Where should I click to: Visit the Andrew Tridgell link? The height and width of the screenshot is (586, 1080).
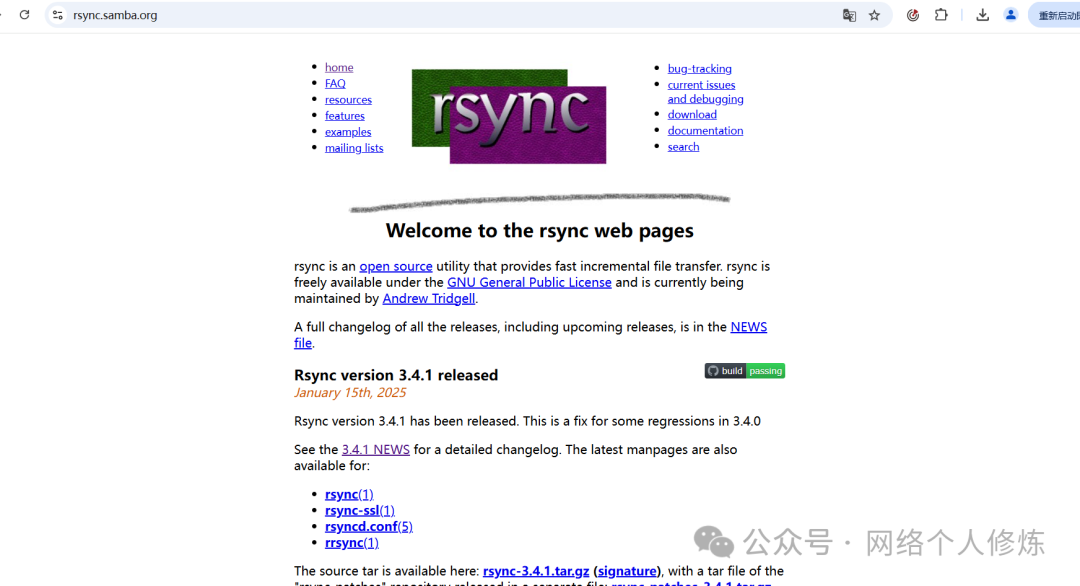click(428, 299)
